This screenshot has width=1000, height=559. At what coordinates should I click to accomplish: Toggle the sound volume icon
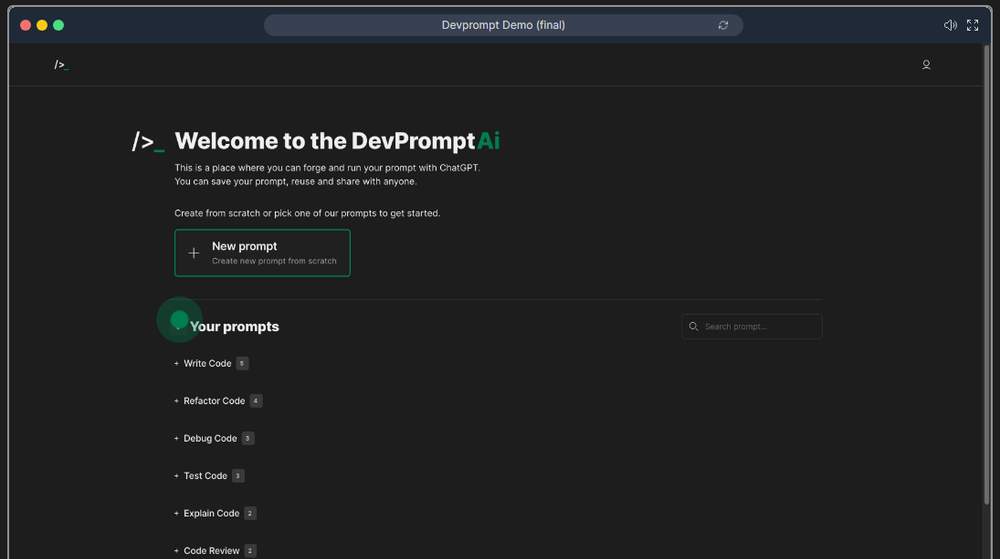[950, 25]
